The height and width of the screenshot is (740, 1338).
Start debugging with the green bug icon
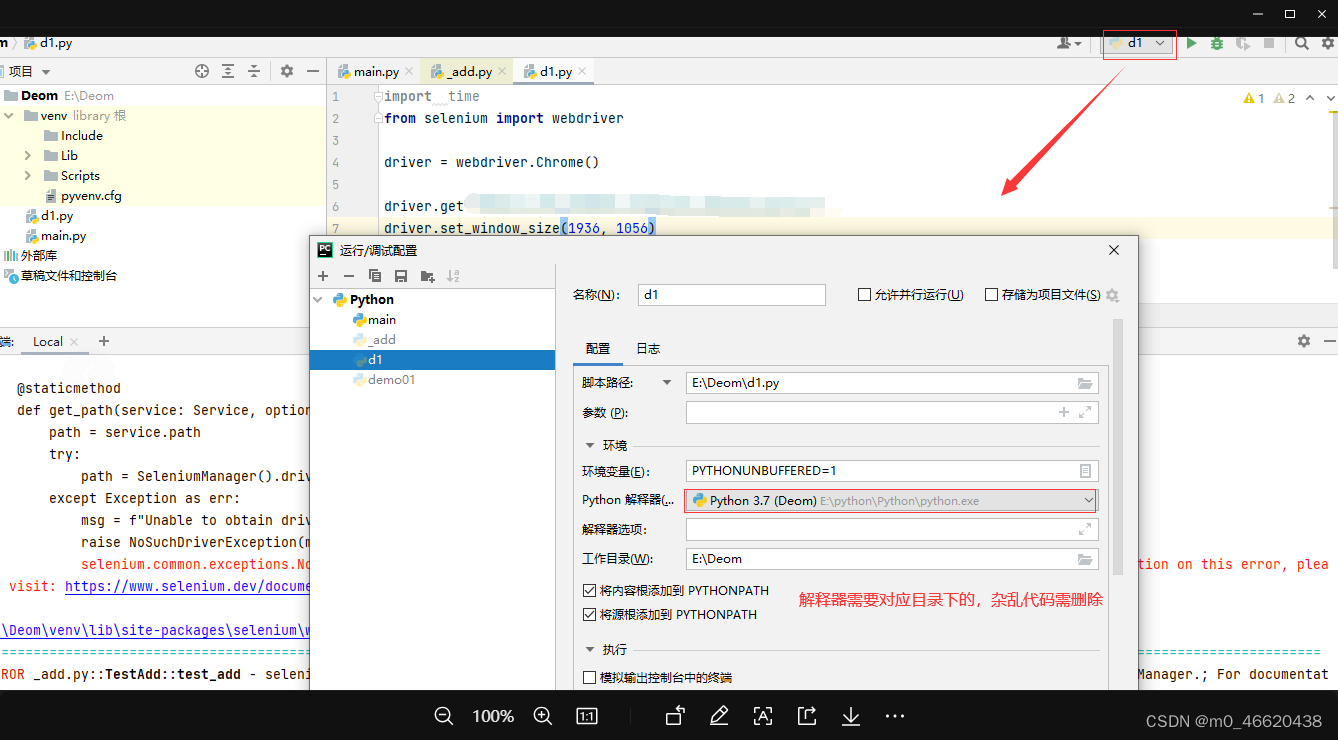tap(1217, 43)
